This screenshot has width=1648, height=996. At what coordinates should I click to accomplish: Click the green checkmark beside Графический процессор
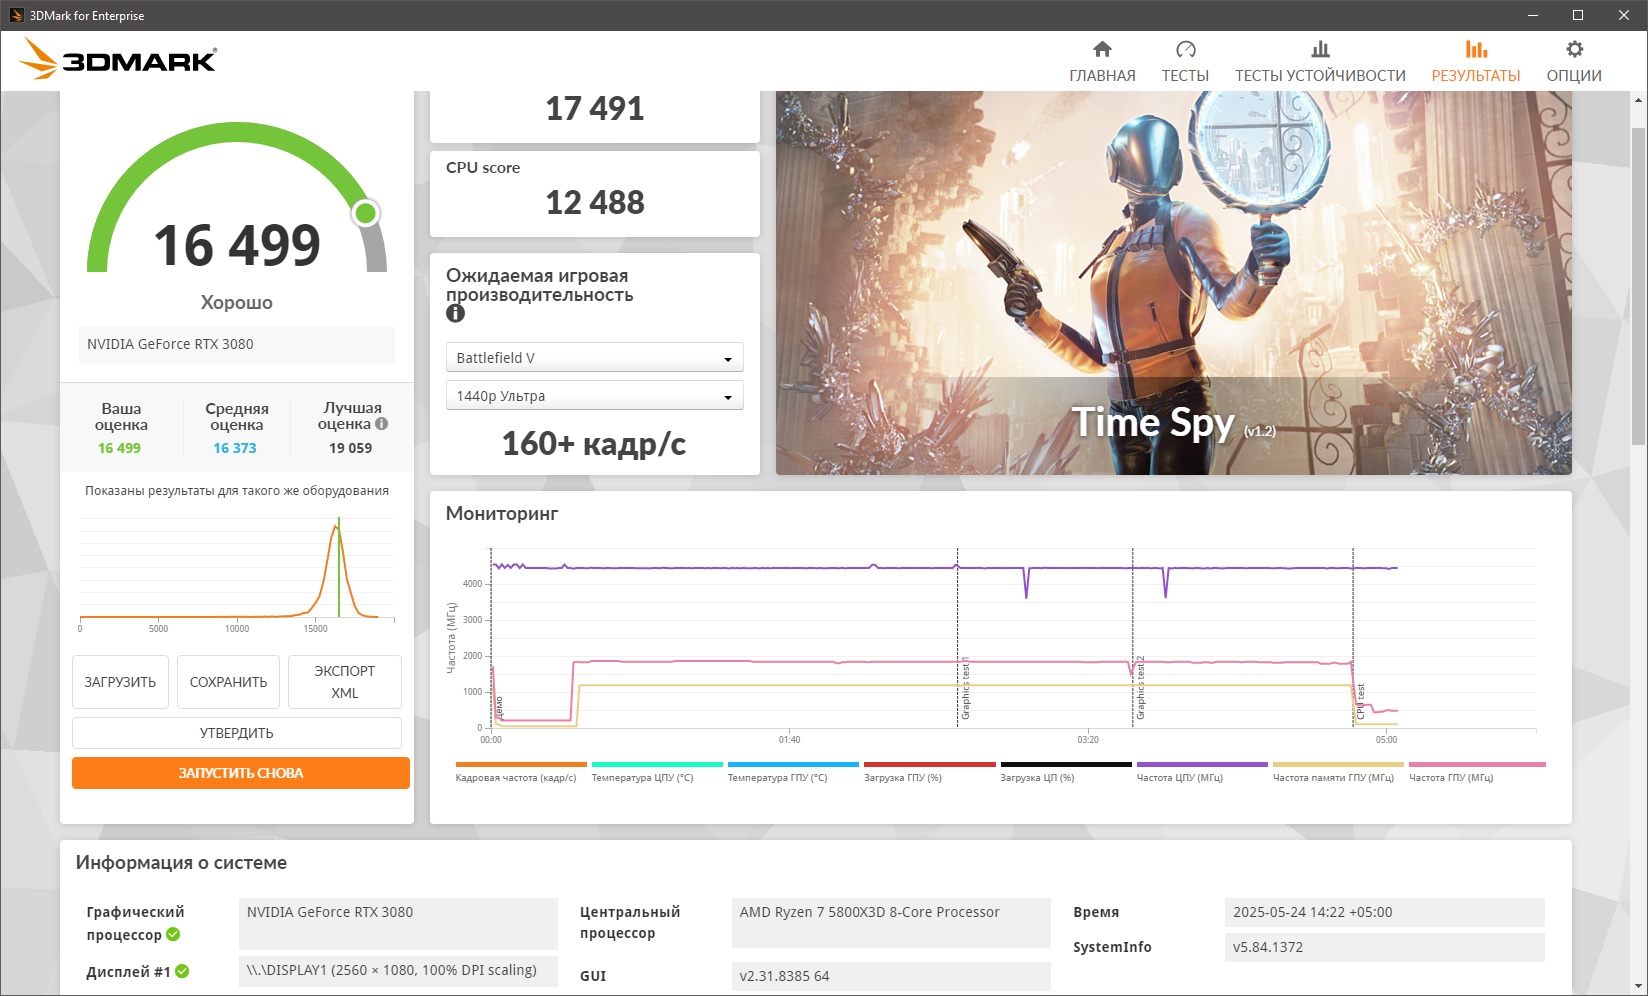[x=173, y=934]
